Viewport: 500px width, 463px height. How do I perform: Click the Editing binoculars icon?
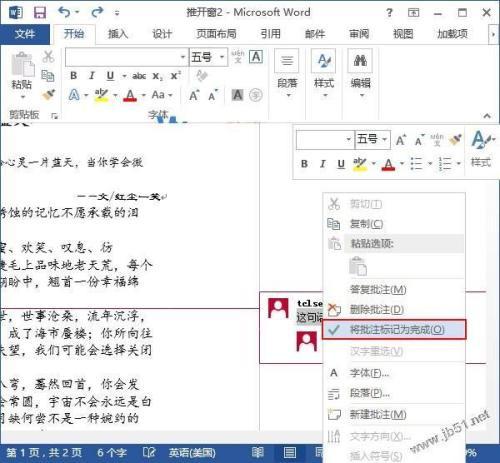pyautogui.click(x=360, y=61)
